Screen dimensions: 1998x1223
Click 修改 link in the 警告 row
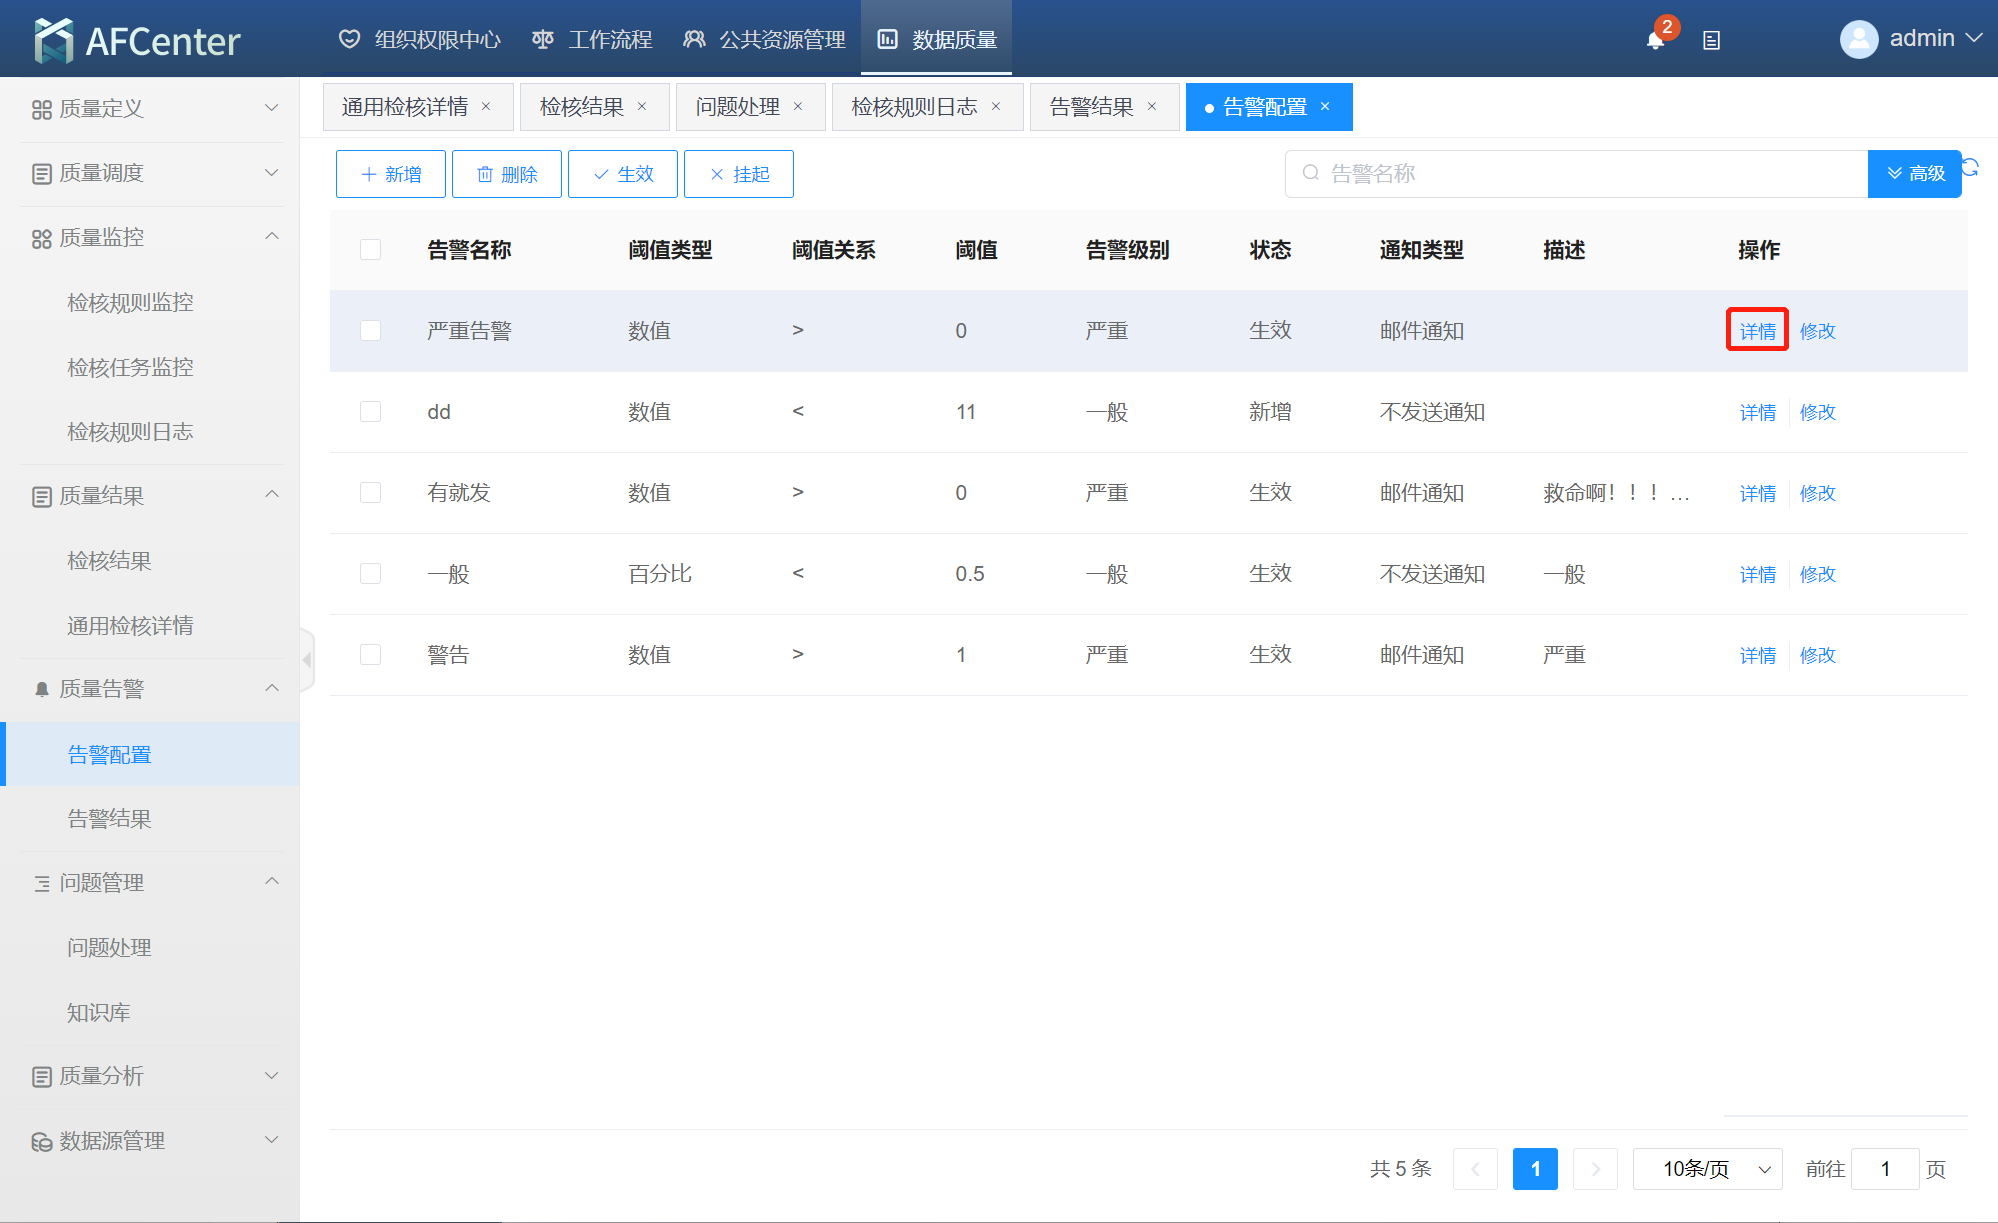[1817, 655]
